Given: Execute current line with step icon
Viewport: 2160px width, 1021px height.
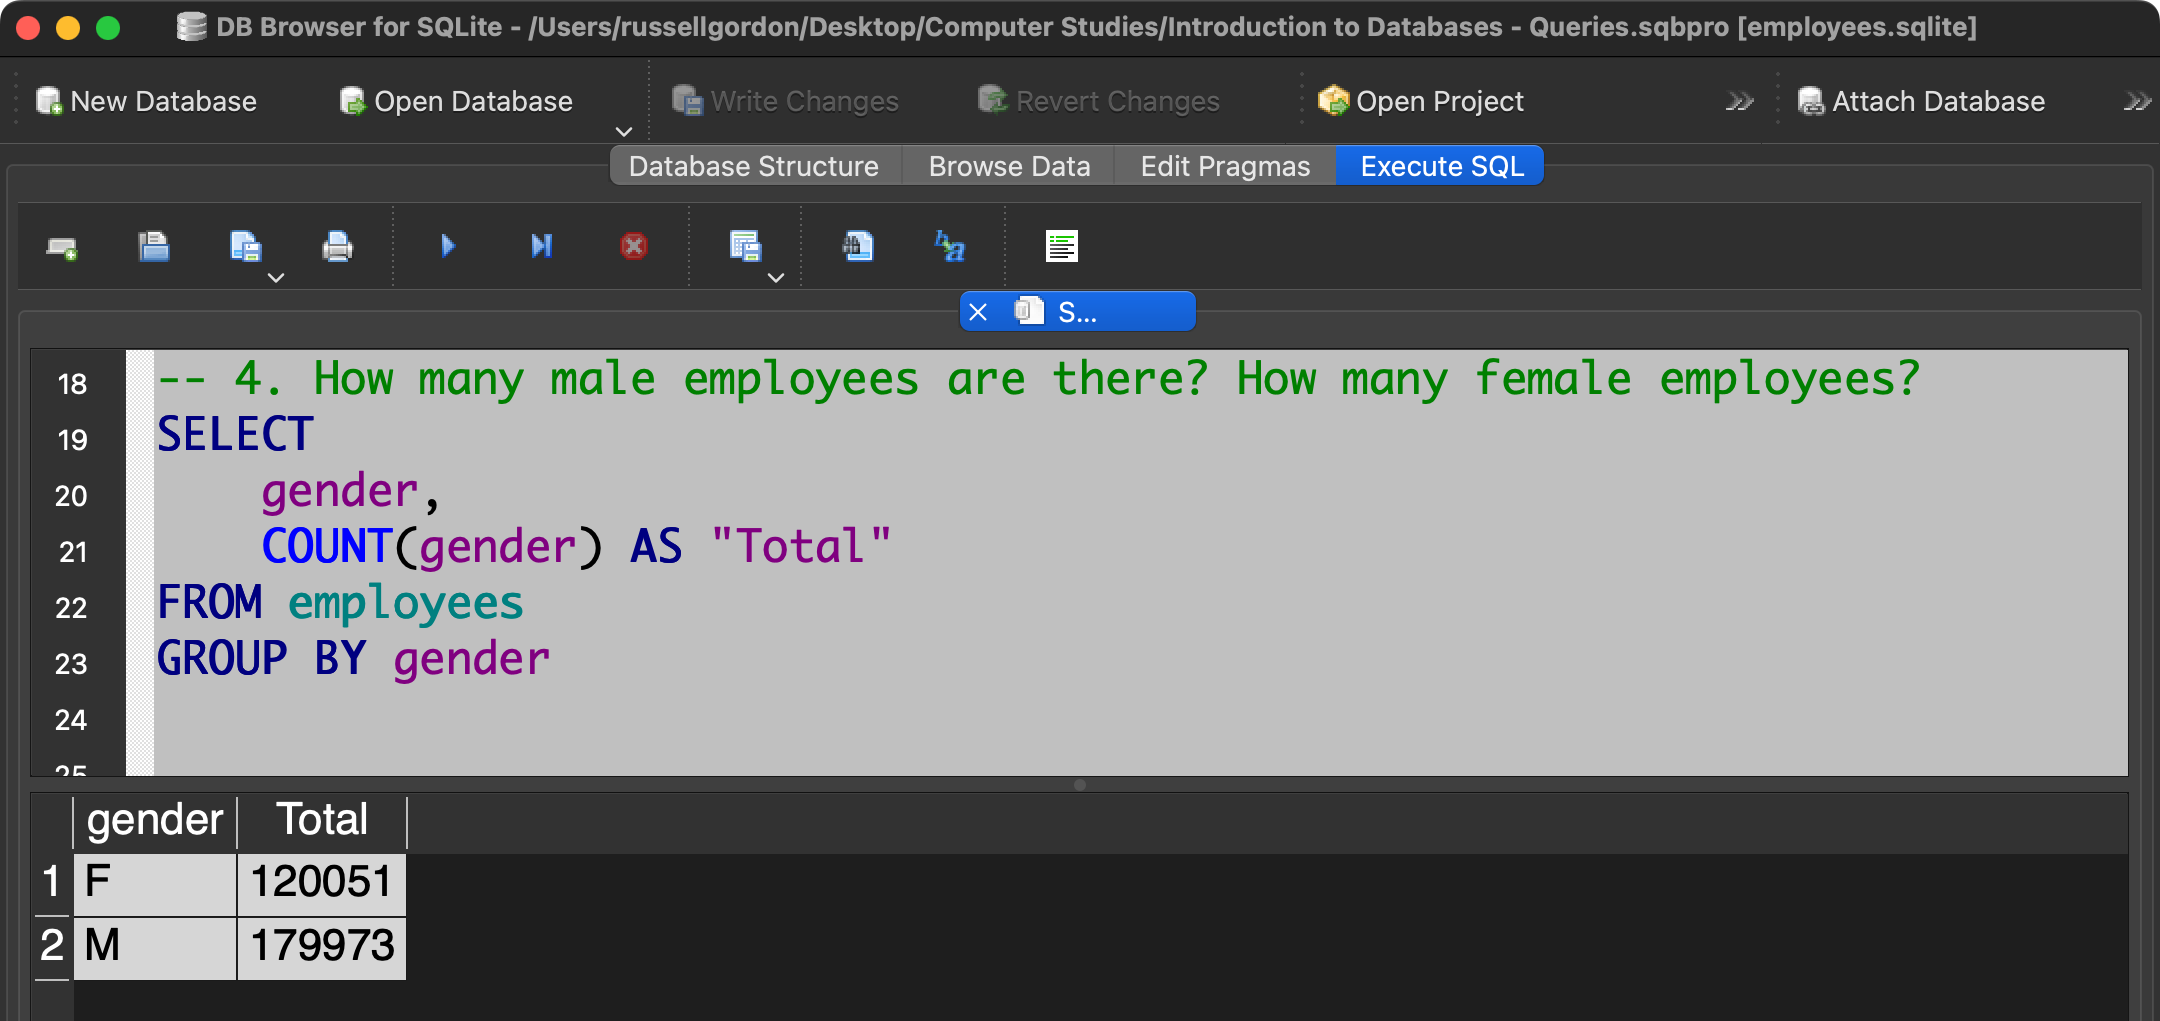Looking at the screenshot, I should tap(541, 246).
